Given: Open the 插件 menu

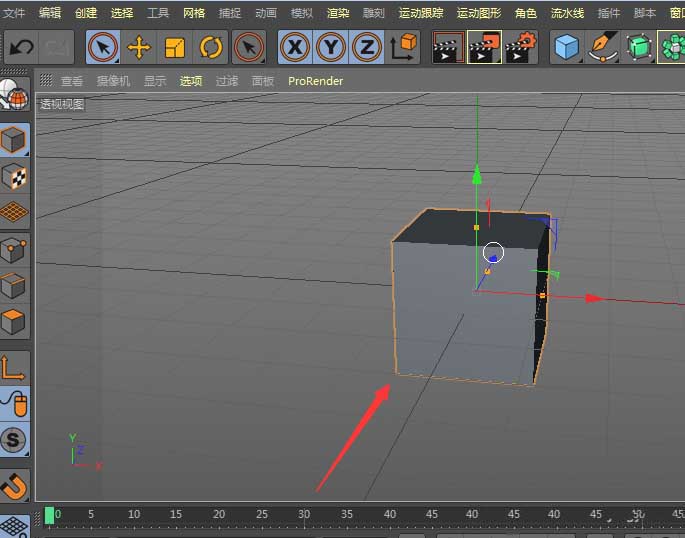Looking at the screenshot, I should [x=609, y=13].
